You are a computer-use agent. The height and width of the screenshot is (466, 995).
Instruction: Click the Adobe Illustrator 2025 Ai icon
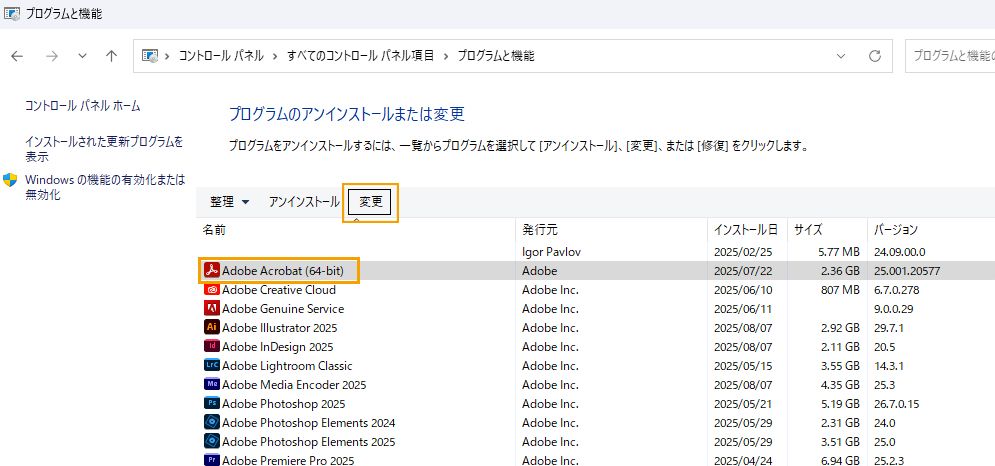pyautogui.click(x=211, y=328)
